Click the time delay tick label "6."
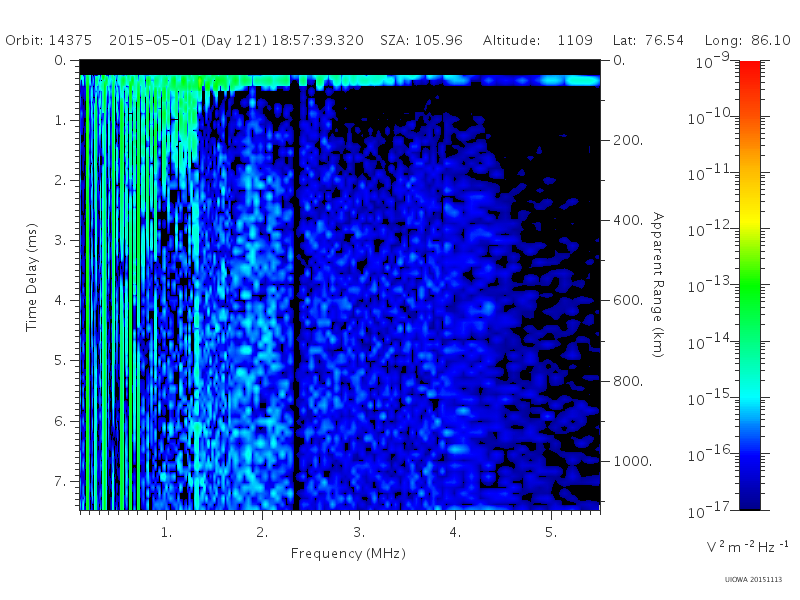The image size is (800, 600). click(60, 421)
